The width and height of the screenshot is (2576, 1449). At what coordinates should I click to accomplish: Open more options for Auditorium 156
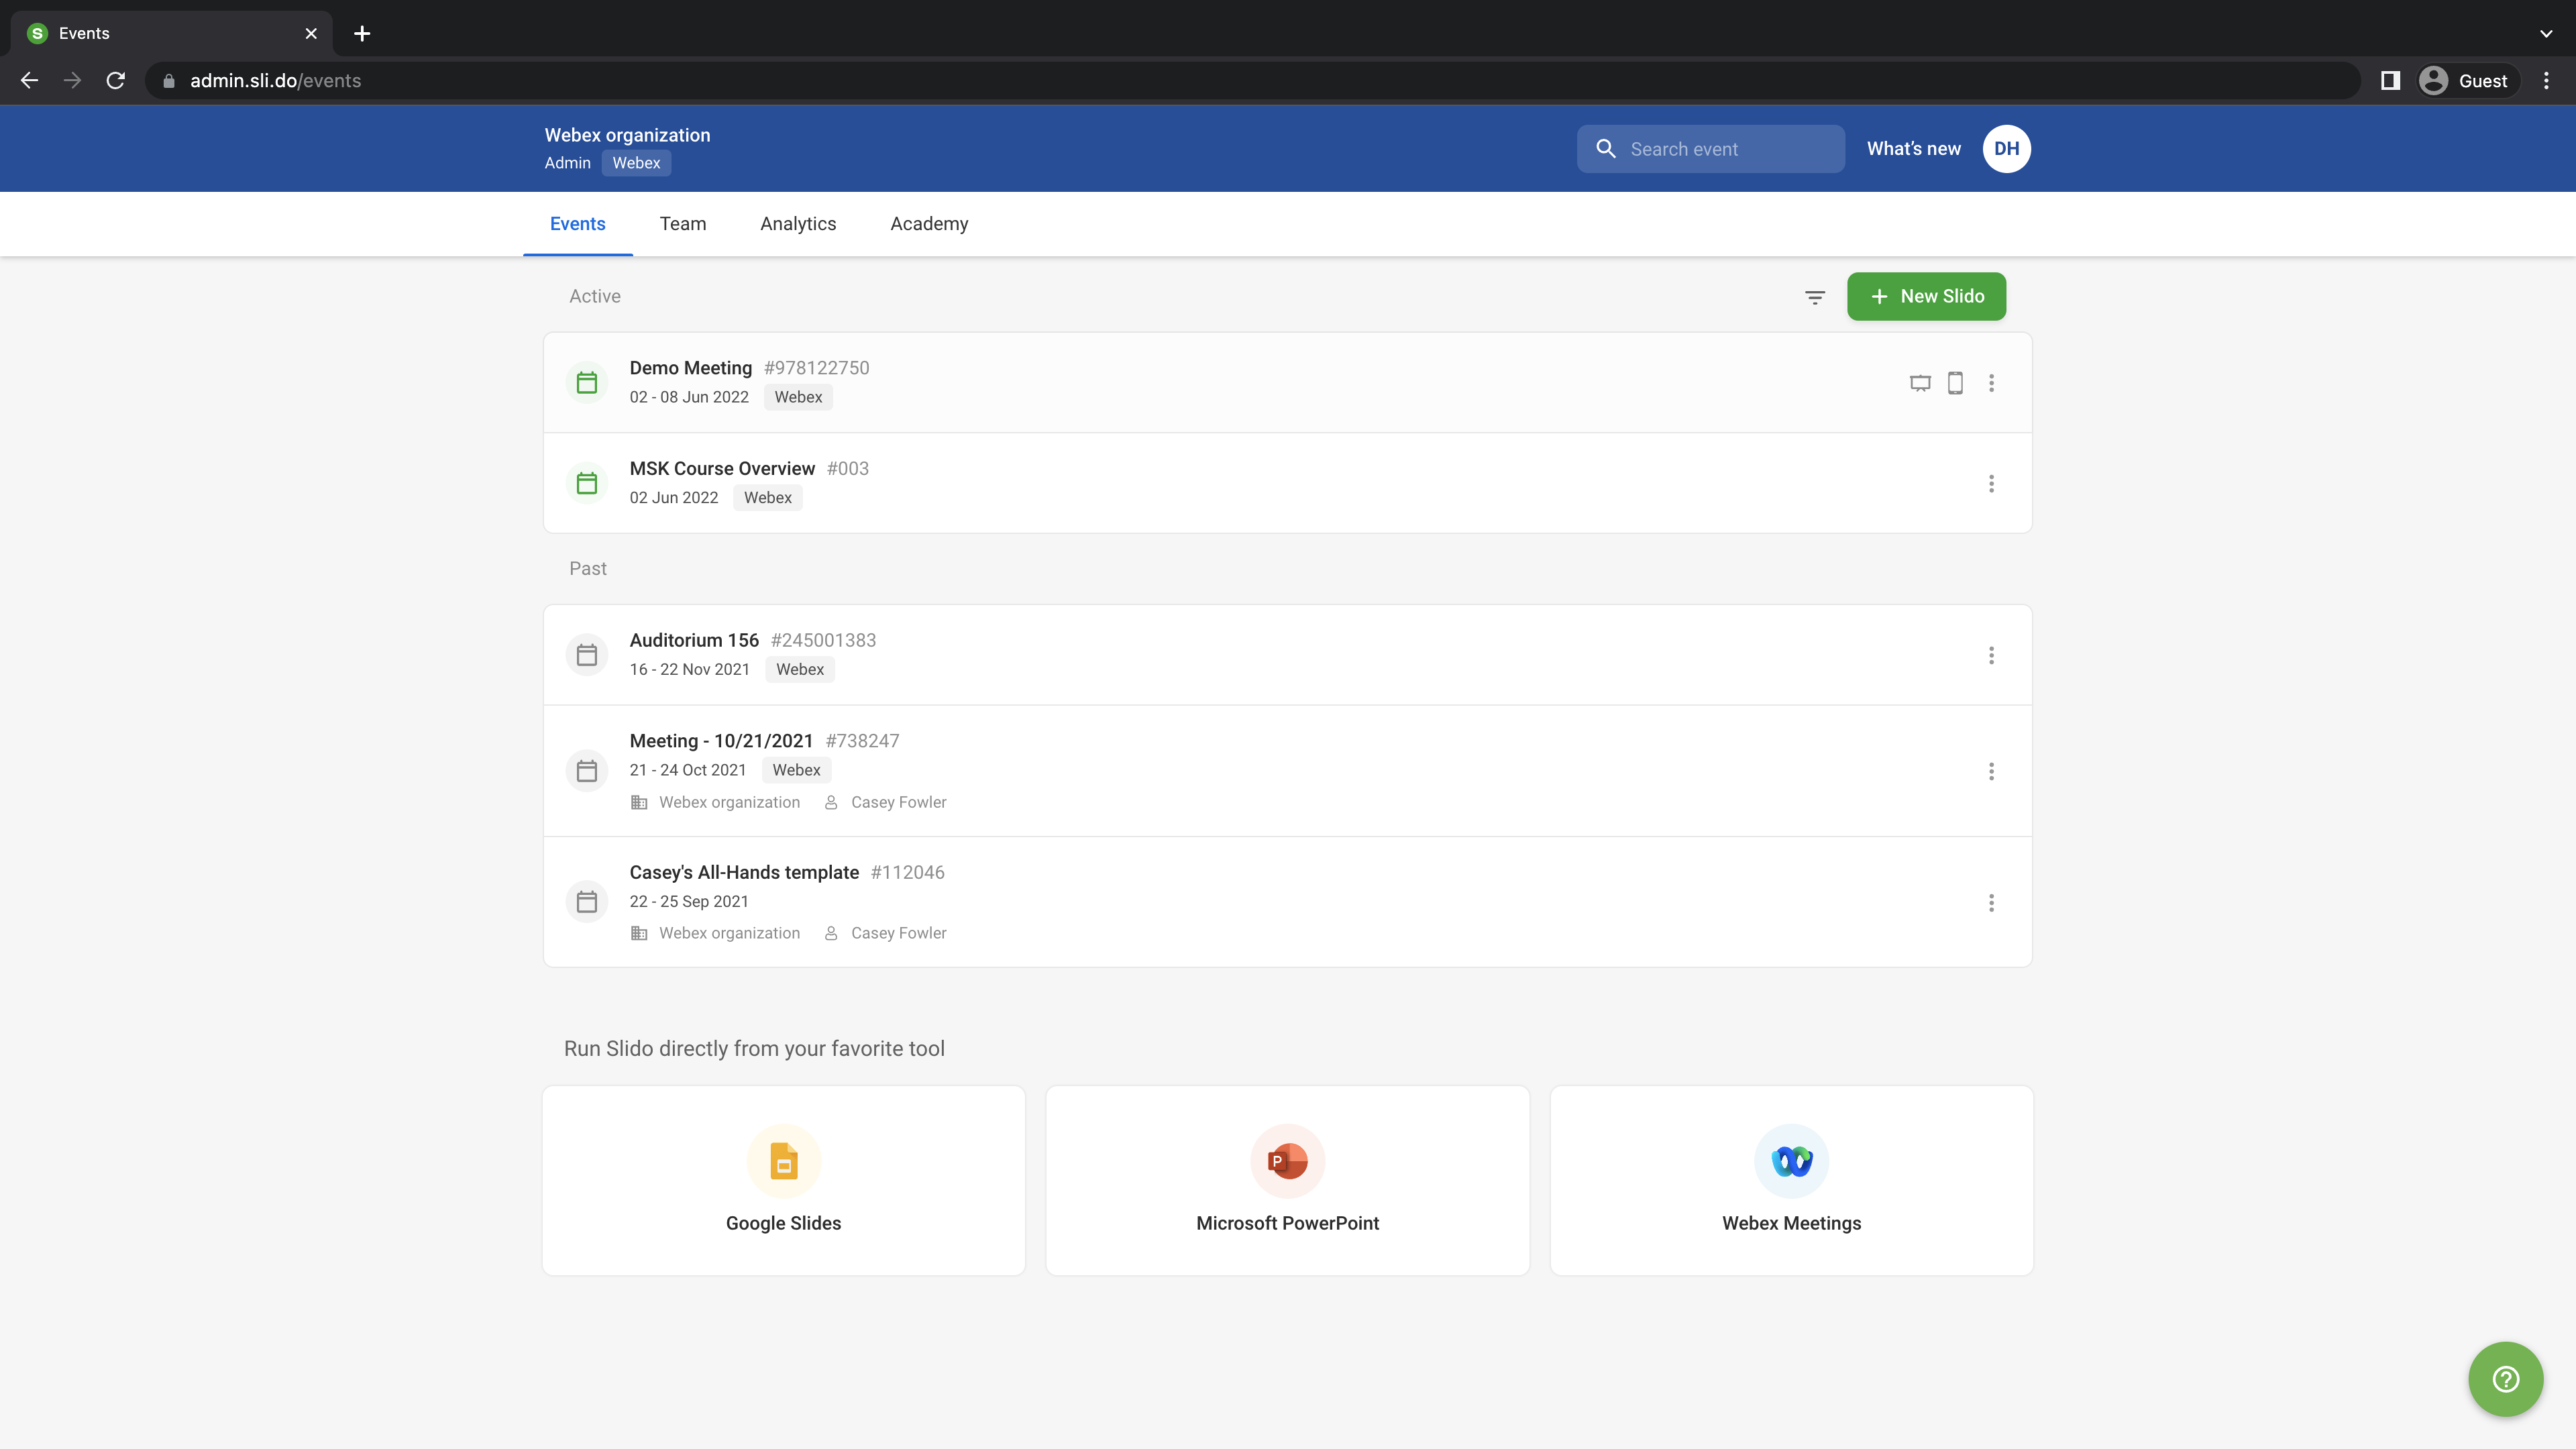click(1991, 655)
